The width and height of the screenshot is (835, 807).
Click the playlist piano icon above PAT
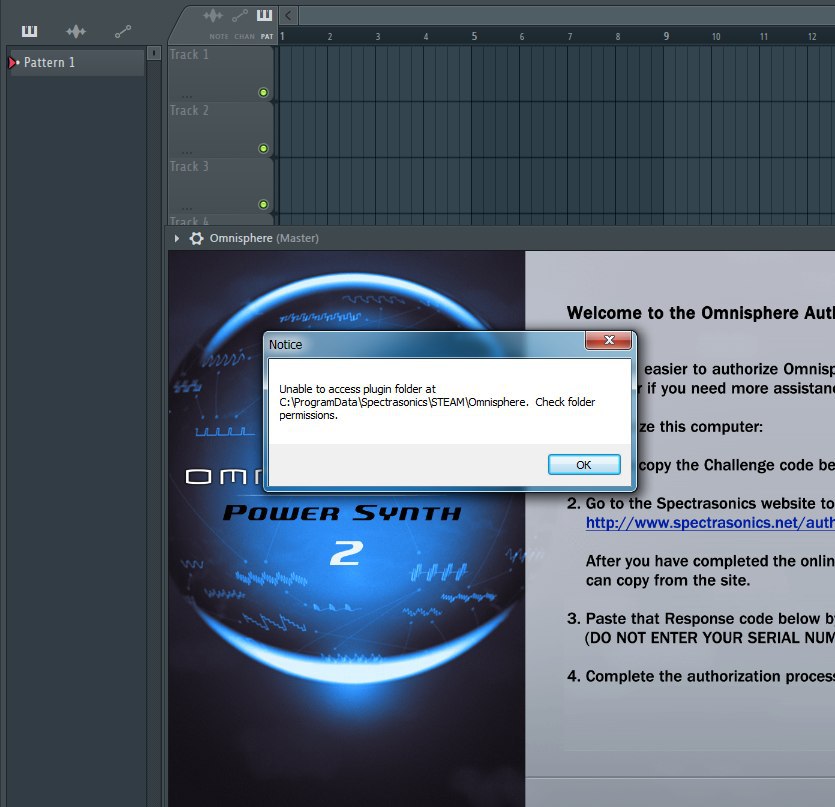(264, 15)
